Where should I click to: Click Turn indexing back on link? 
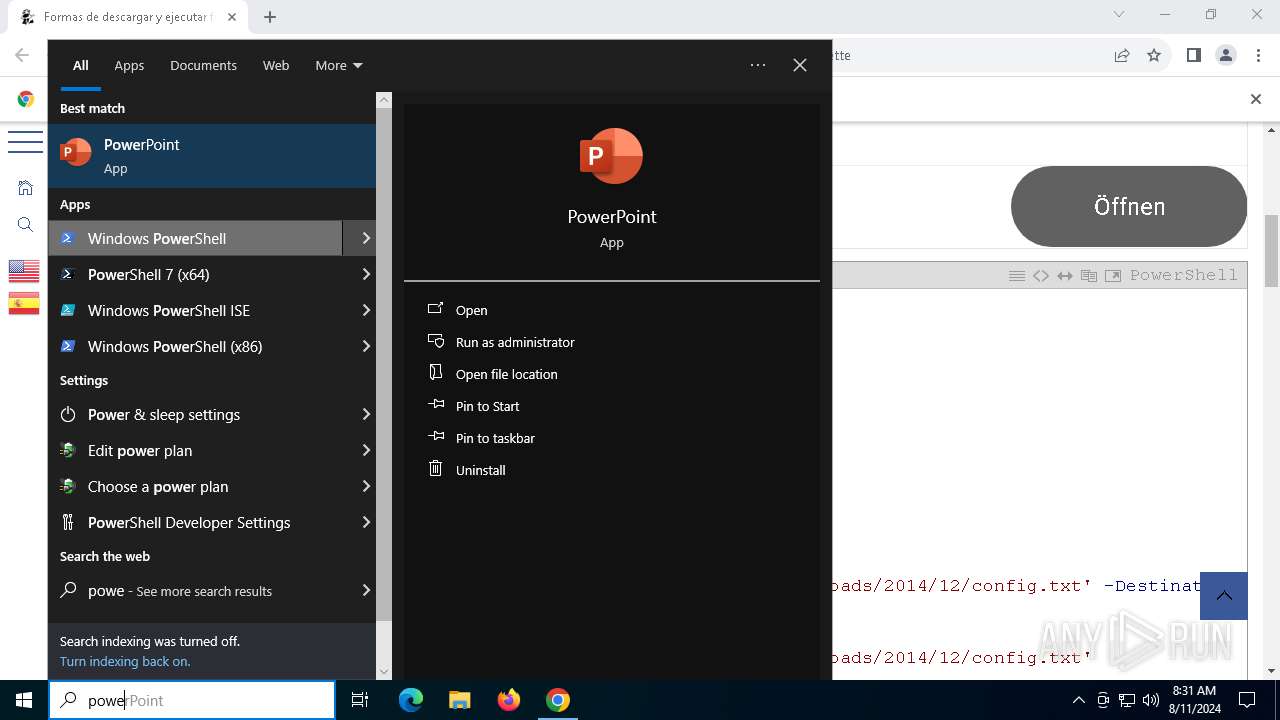pos(125,661)
